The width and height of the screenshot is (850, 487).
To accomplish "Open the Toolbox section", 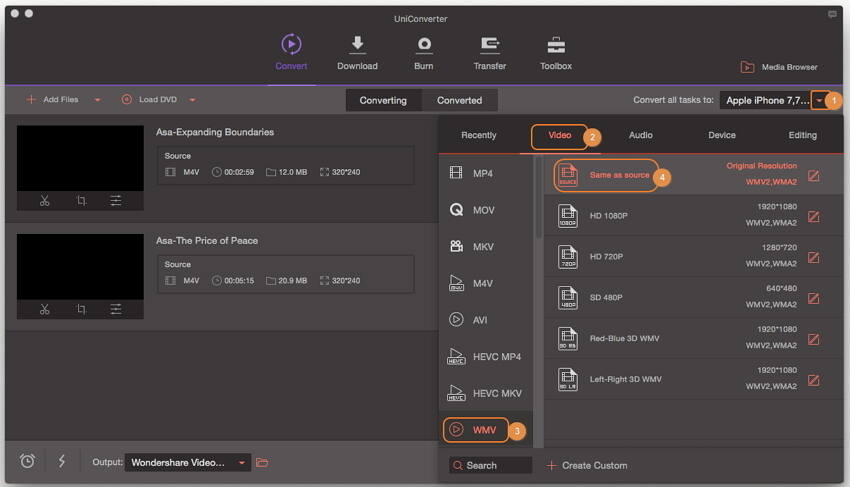I will pos(556,52).
